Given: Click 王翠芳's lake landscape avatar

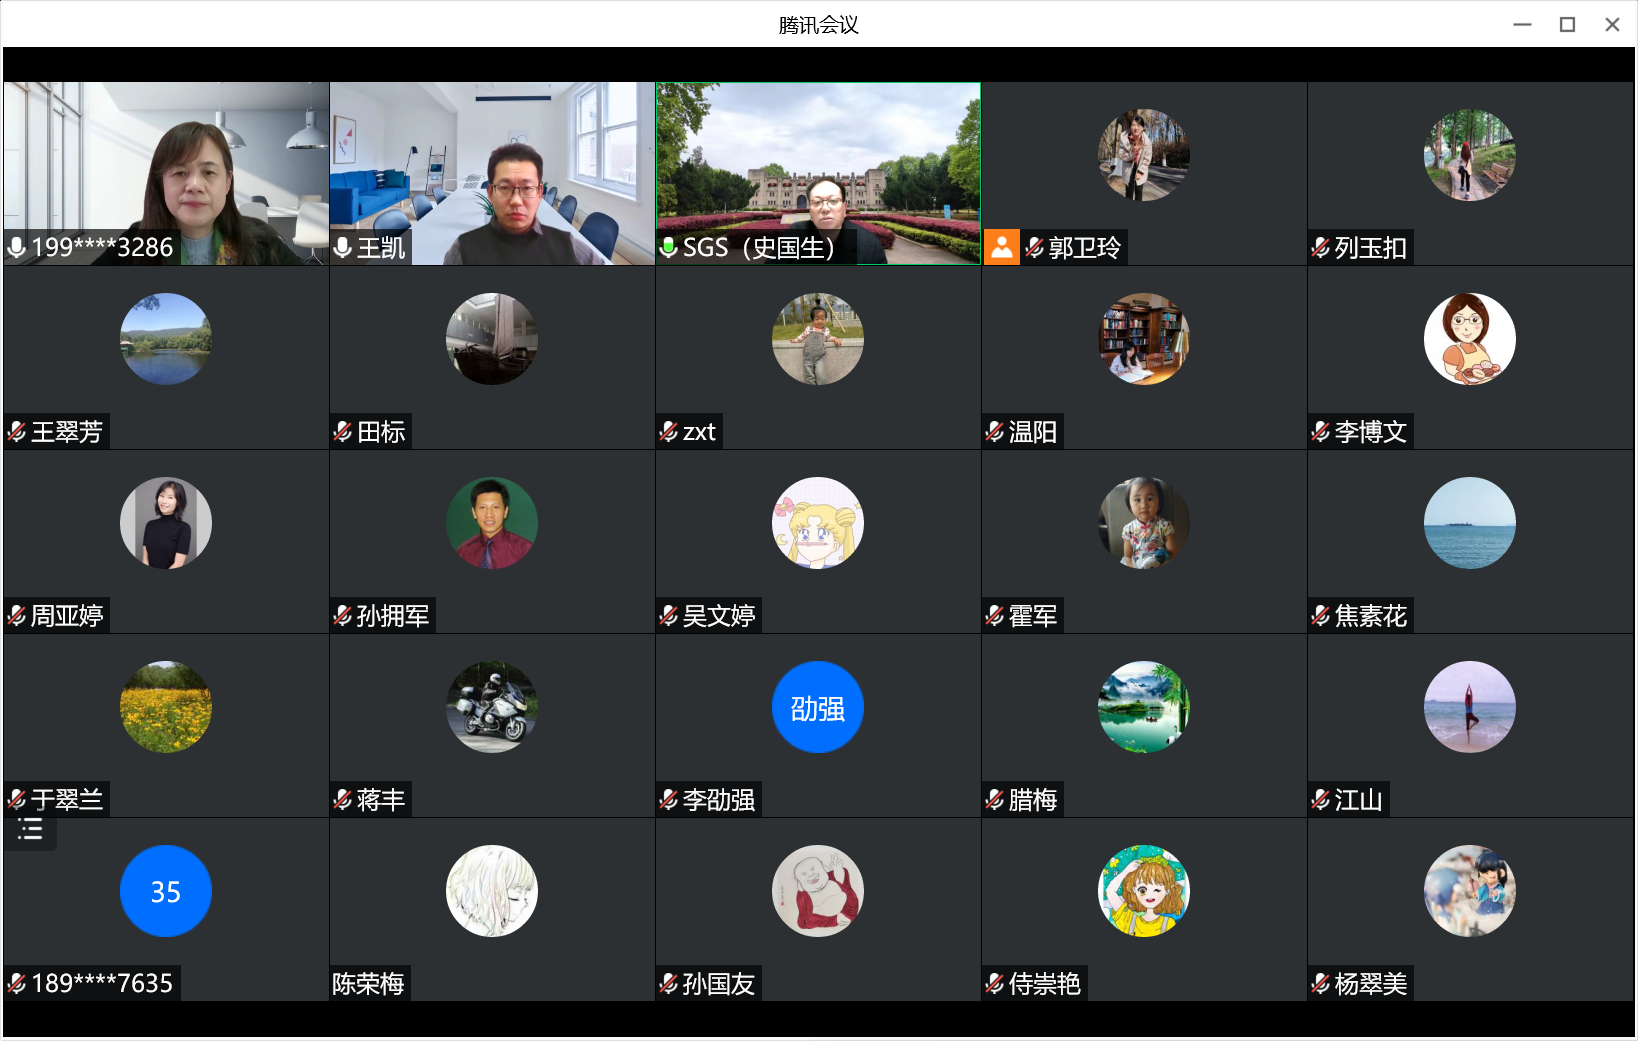Looking at the screenshot, I should coord(166,339).
